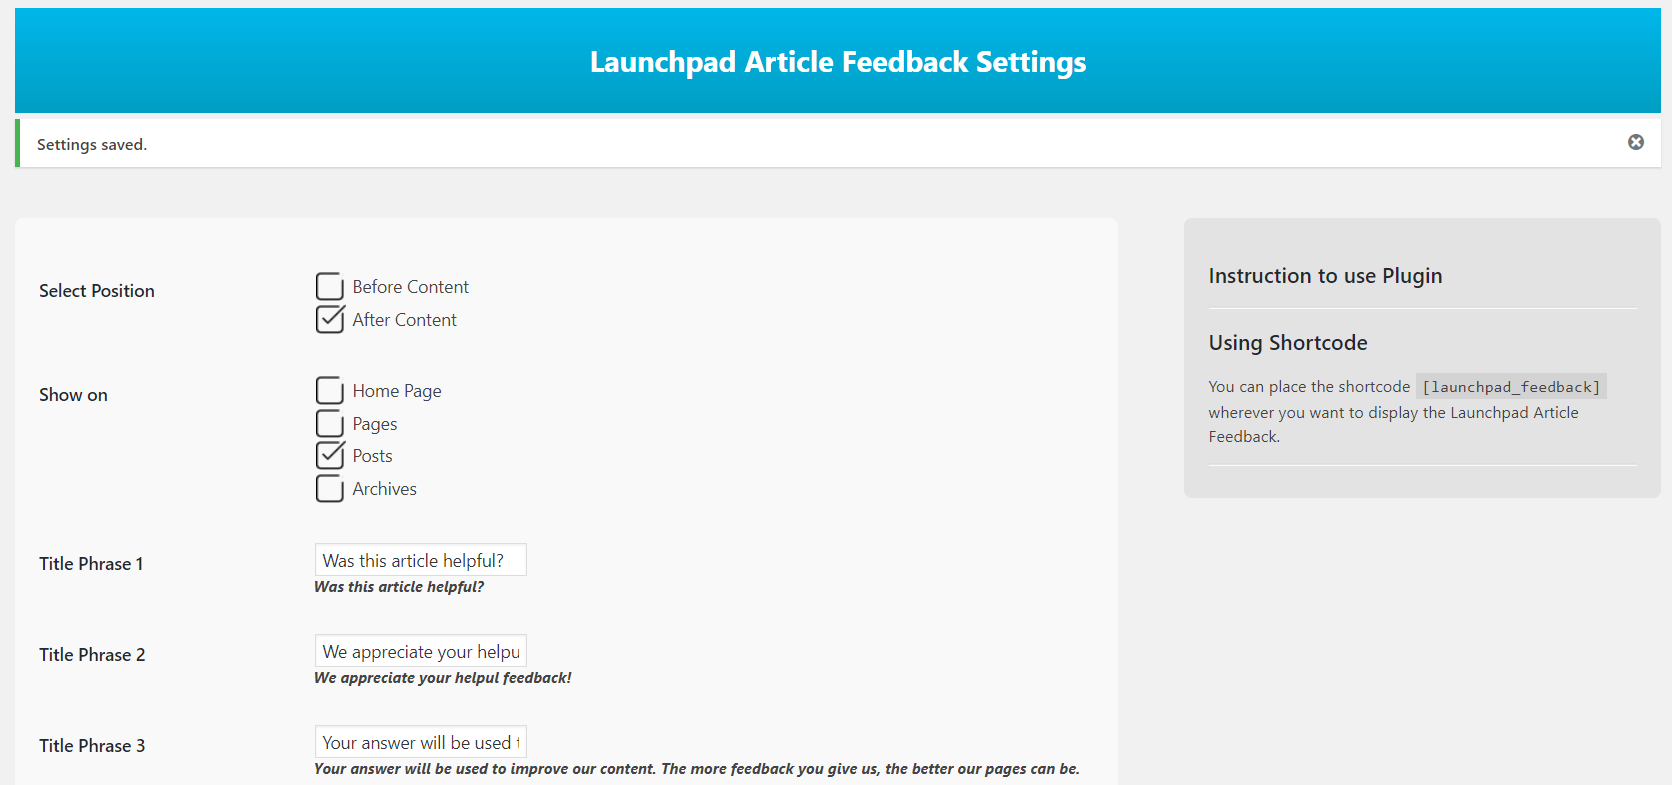Click the 'Instruction to use Plugin' heading
This screenshot has height=785, width=1672.
[1325, 276]
